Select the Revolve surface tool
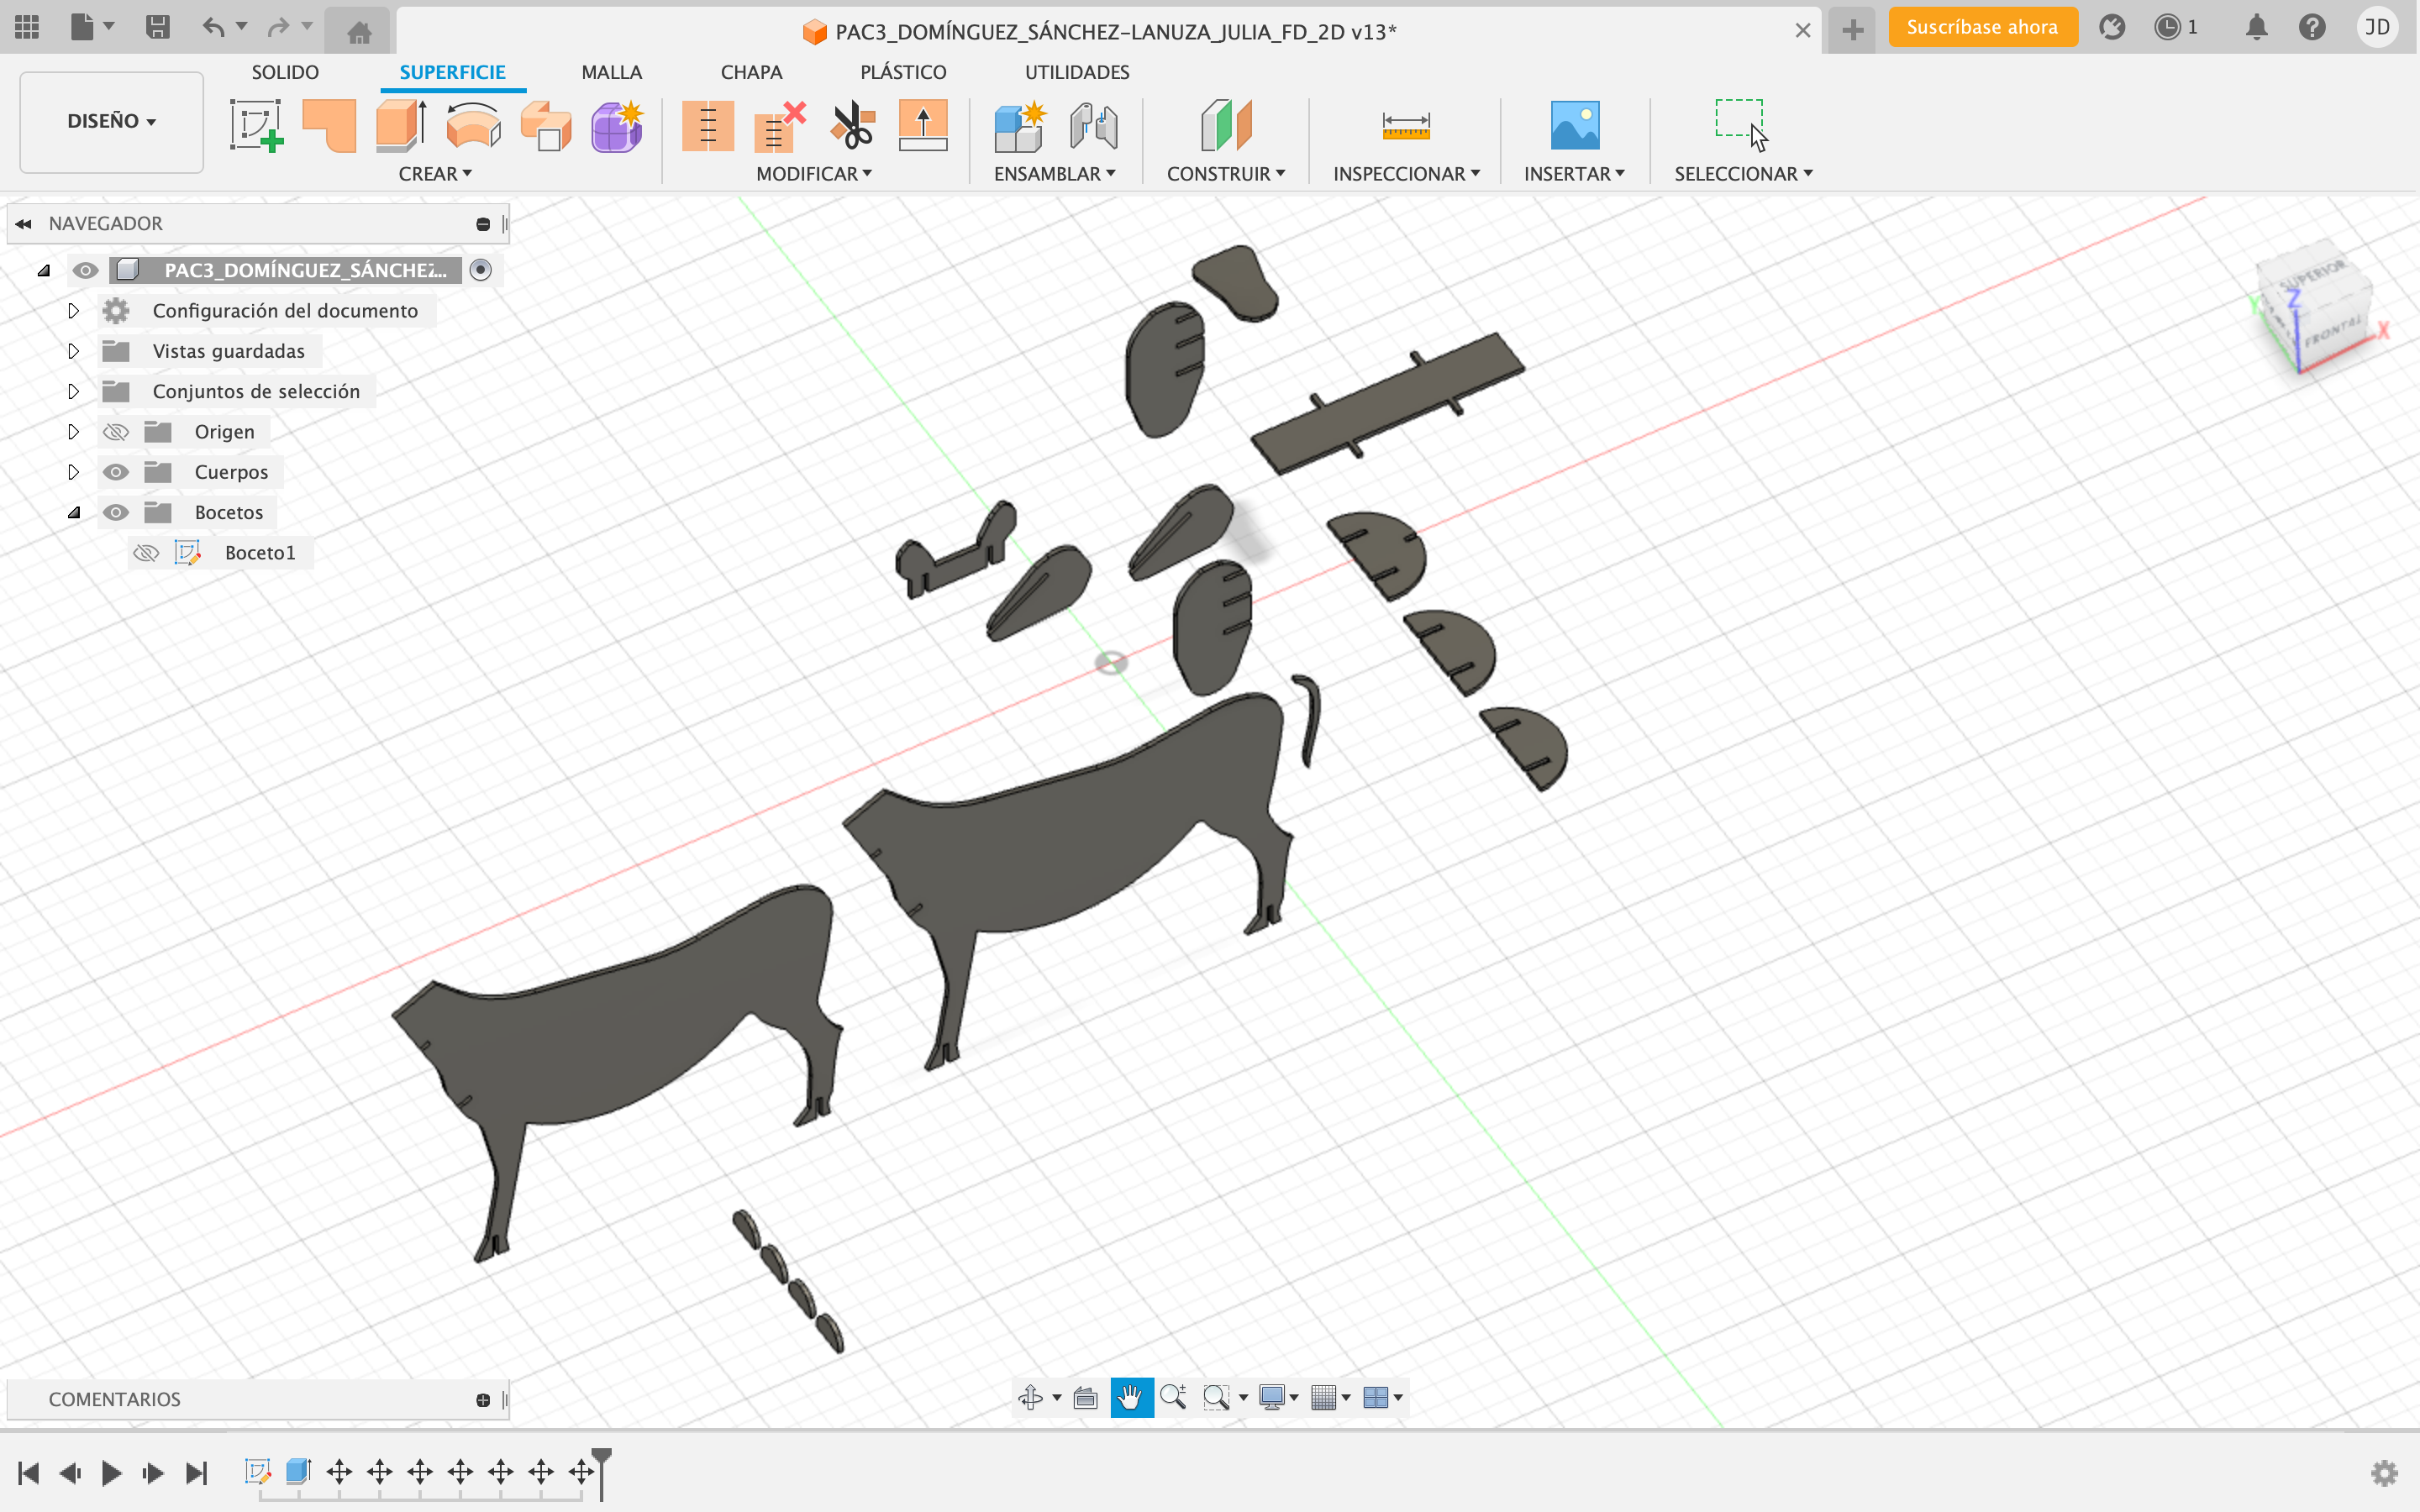The height and width of the screenshot is (1512, 2420). 473,125
